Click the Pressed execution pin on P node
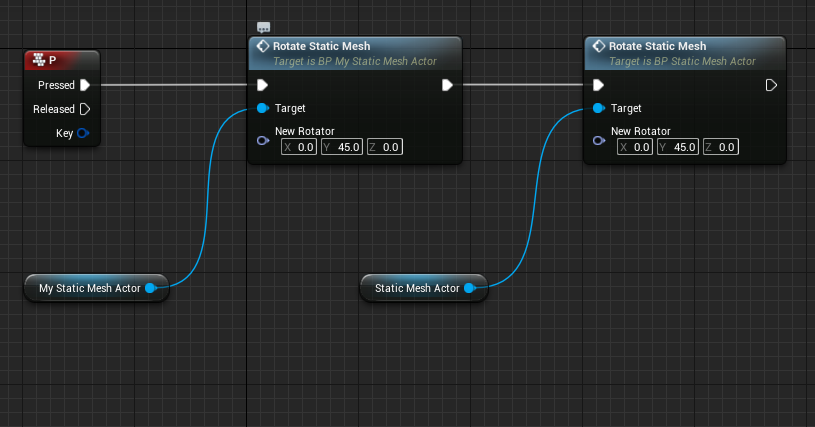 coord(85,85)
